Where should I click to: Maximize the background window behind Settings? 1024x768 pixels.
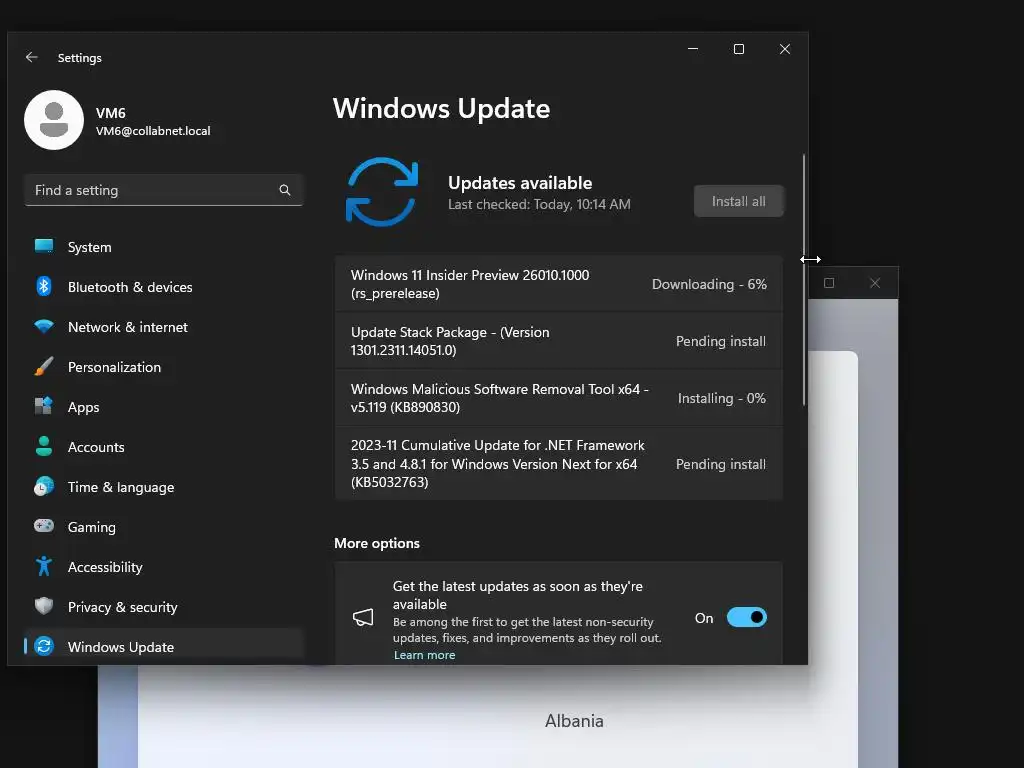pyautogui.click(x=829, y=283)
